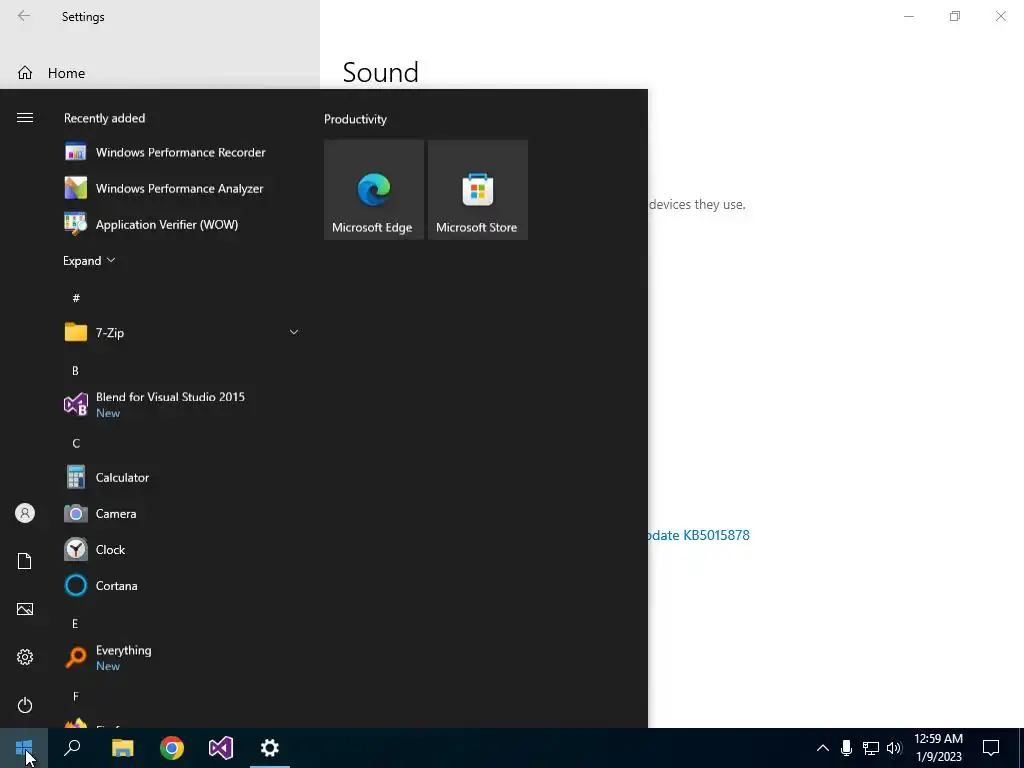The image size is (1024, 768).
Task: Open the Clock app
Action: tap(181, 550)
